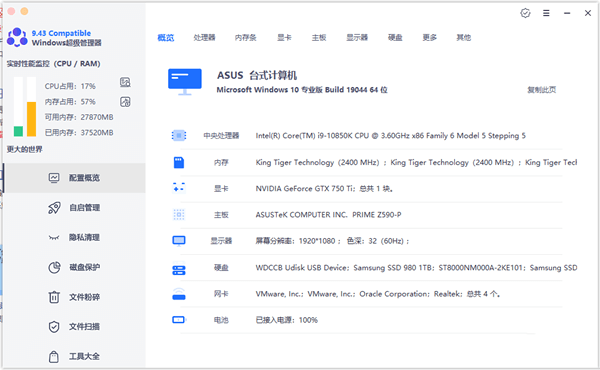
Task: Click the 文件粉碎 trash icon
Action: (54, 297)
